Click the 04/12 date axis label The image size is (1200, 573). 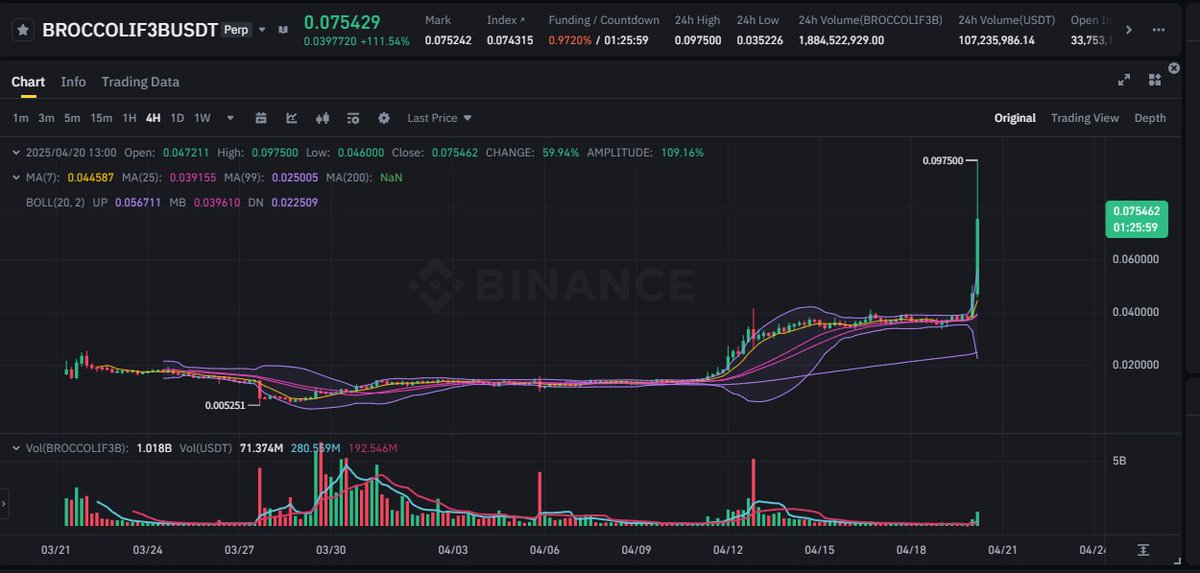728,550
